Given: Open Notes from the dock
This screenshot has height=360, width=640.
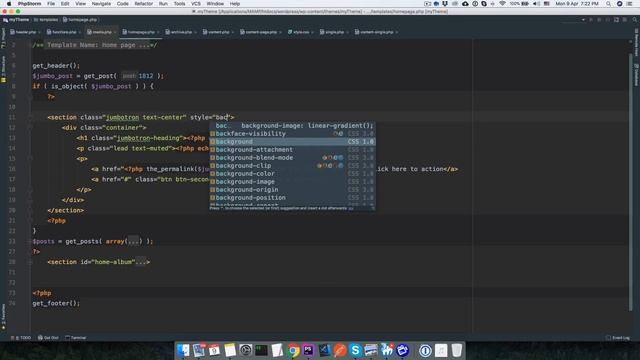Looking at the screenshot, I should [x=230, y=350].
